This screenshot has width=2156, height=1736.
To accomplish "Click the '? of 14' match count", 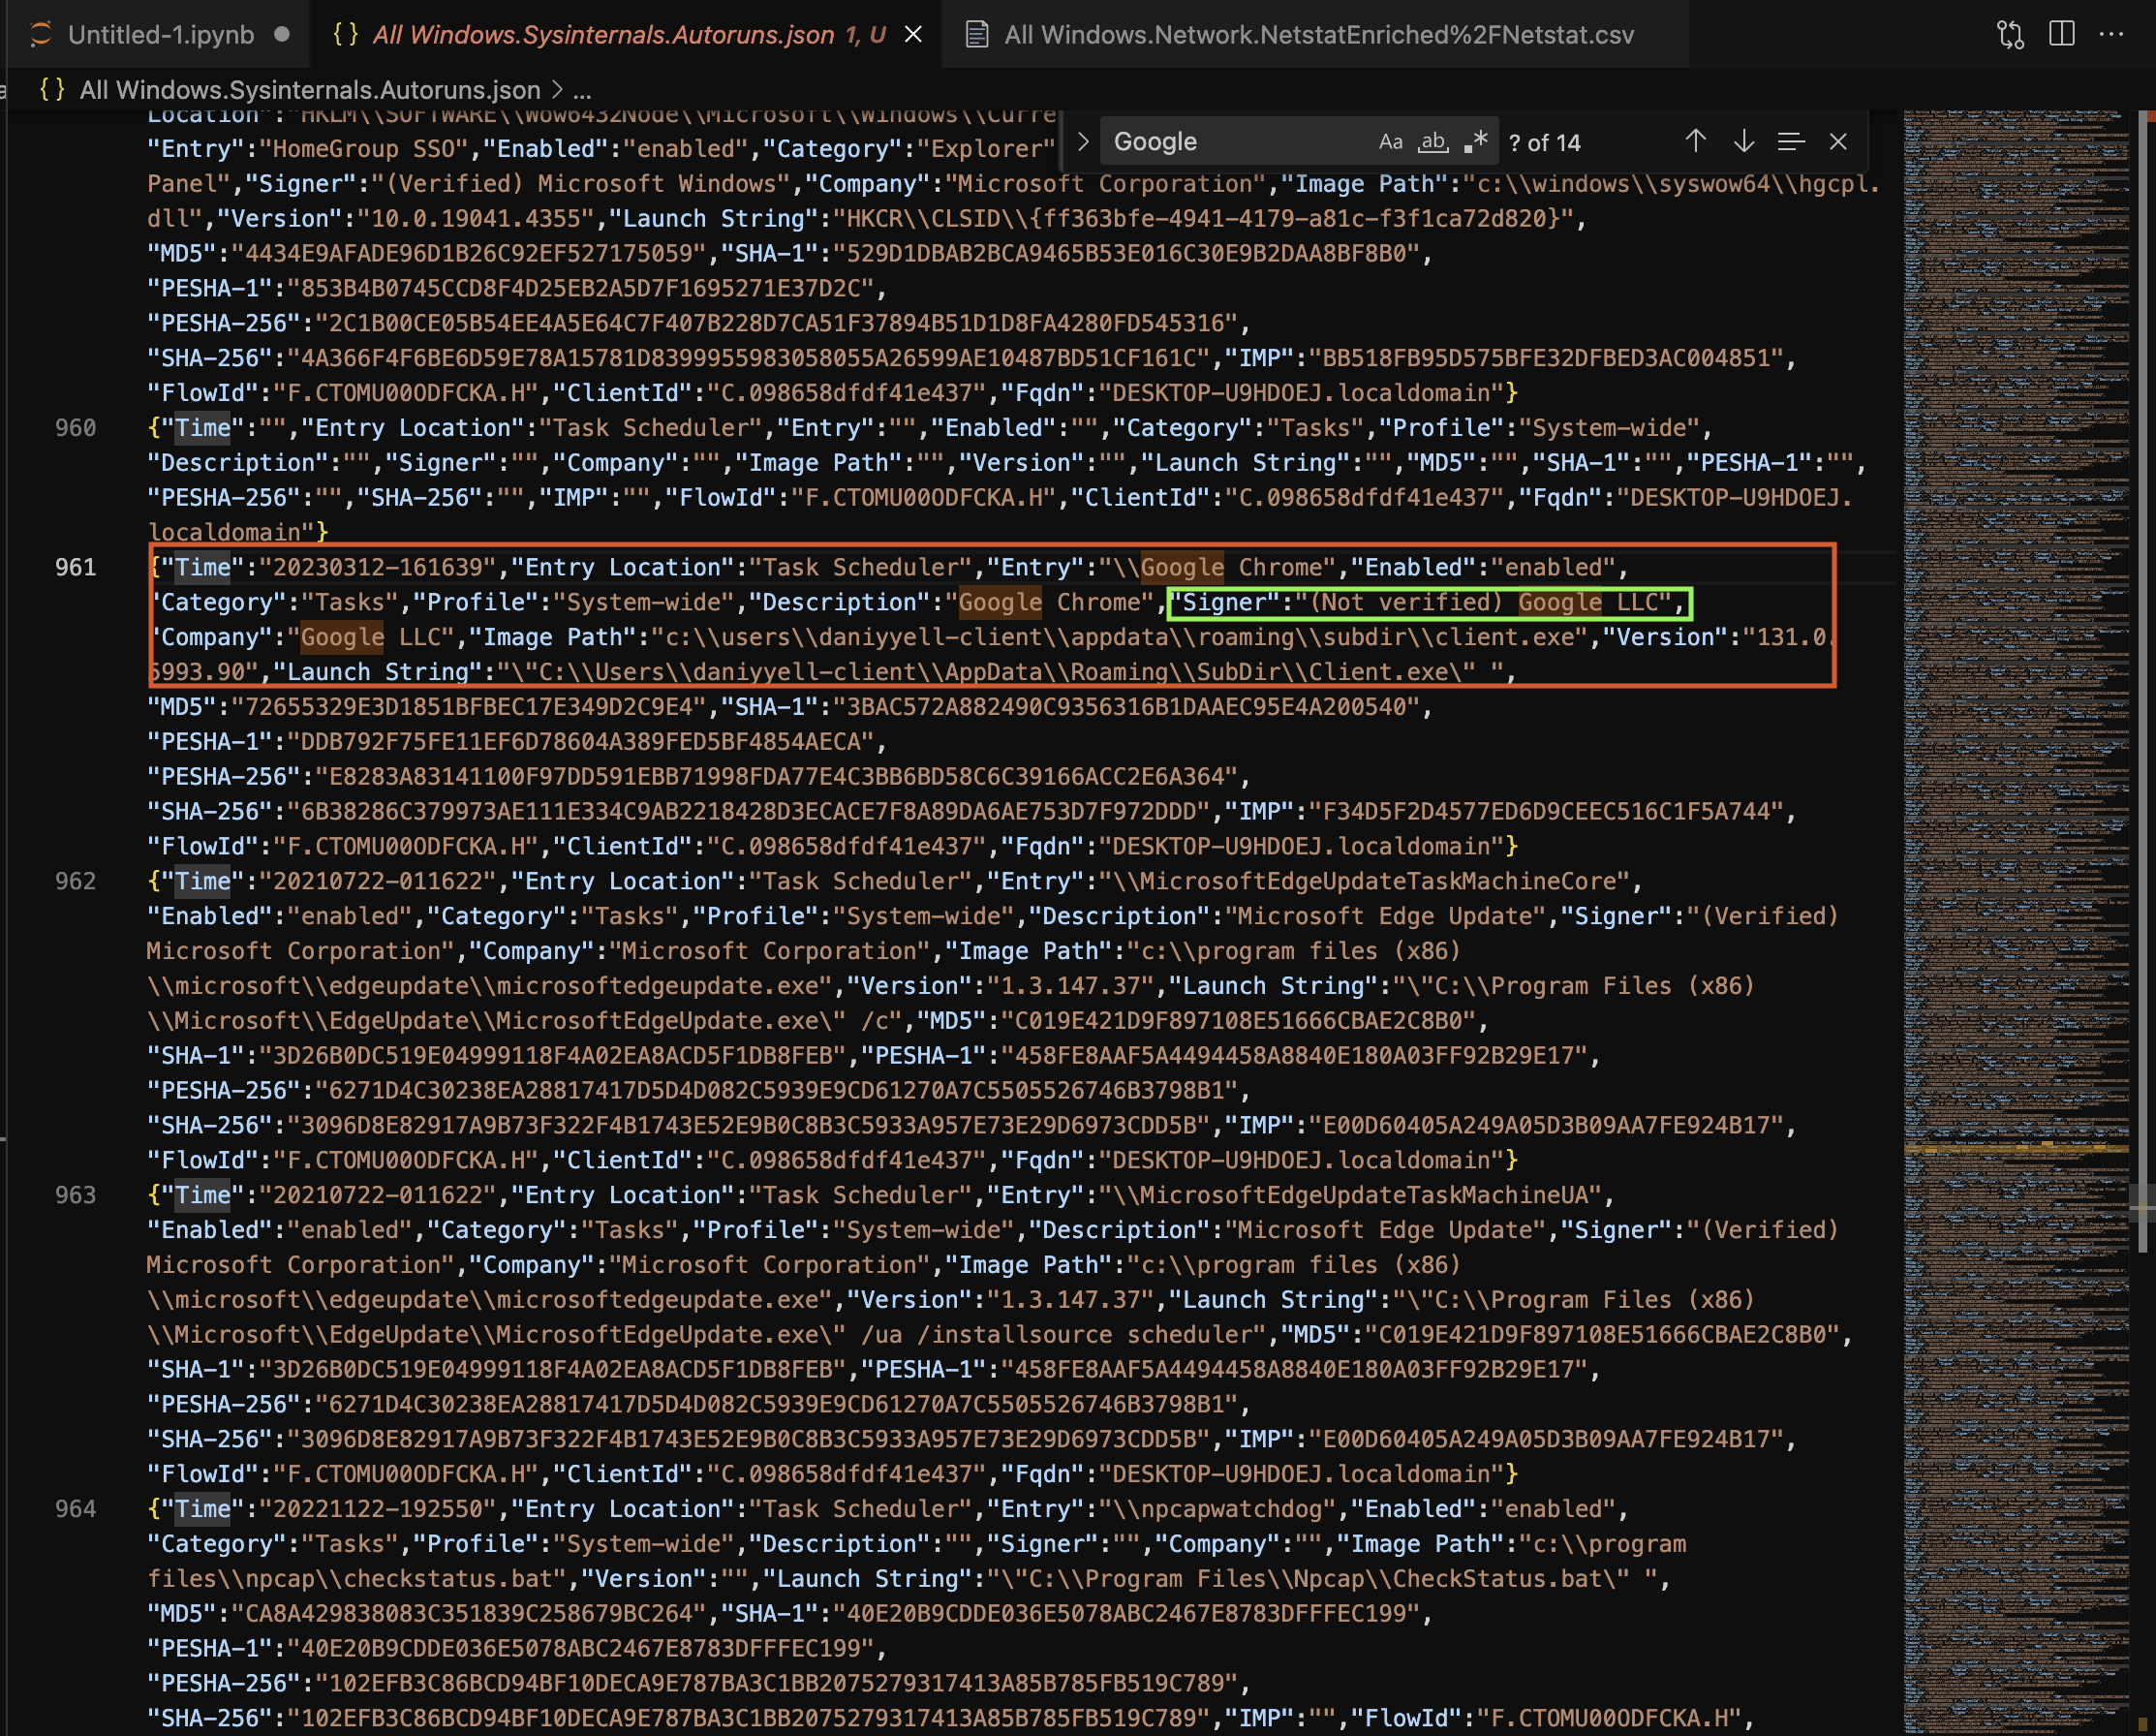I will pos(1545,143).
